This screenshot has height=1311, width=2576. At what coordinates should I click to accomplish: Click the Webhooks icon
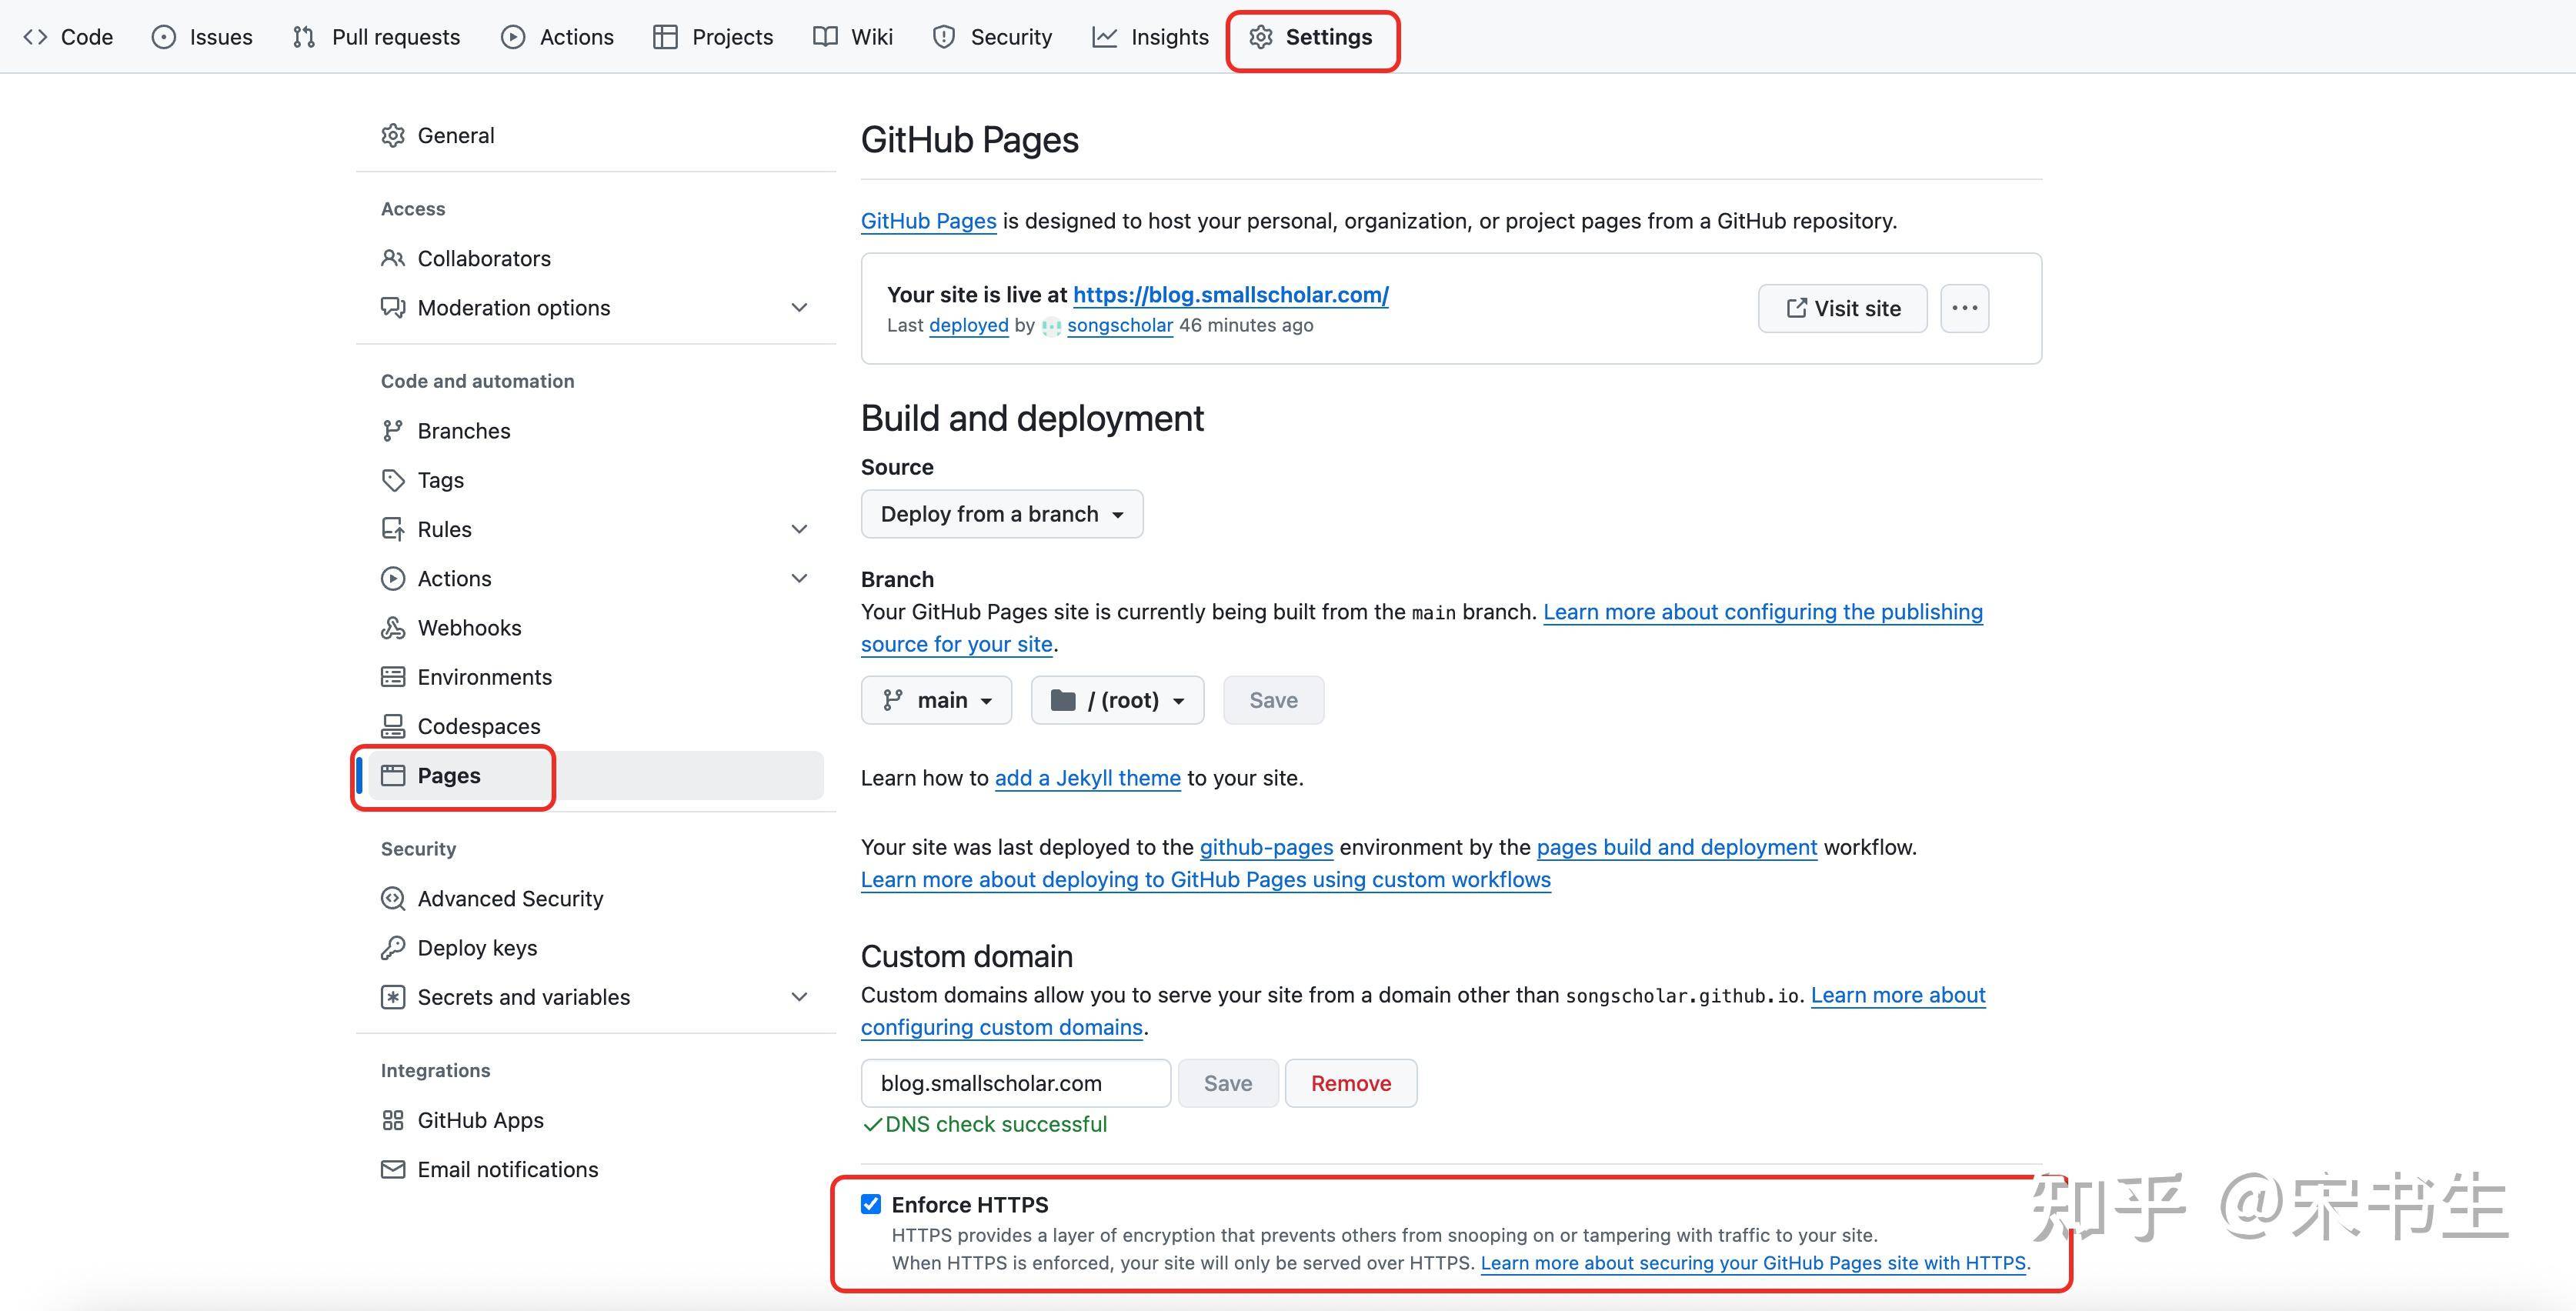[x=393, y=627]
